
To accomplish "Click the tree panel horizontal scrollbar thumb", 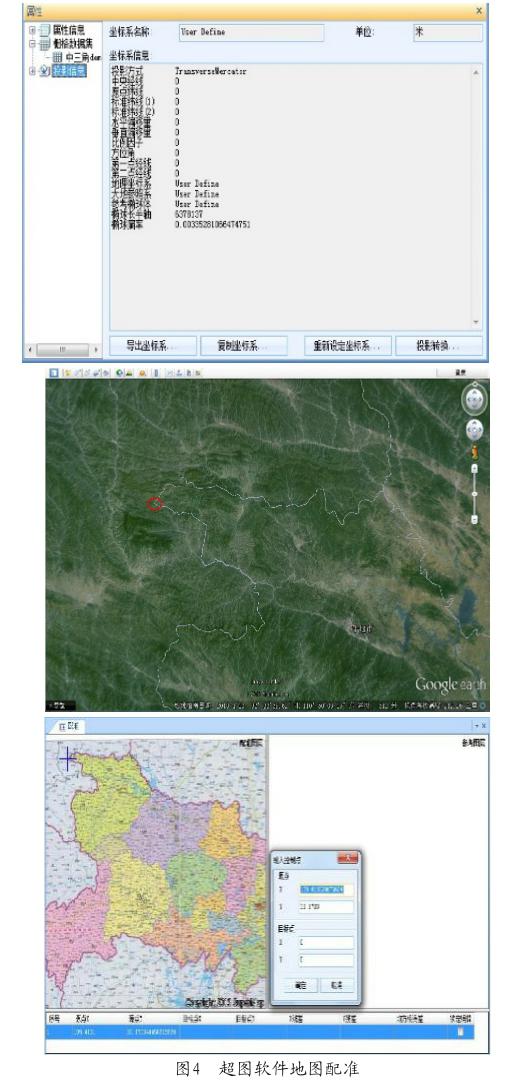I will [x=63, y=349].
